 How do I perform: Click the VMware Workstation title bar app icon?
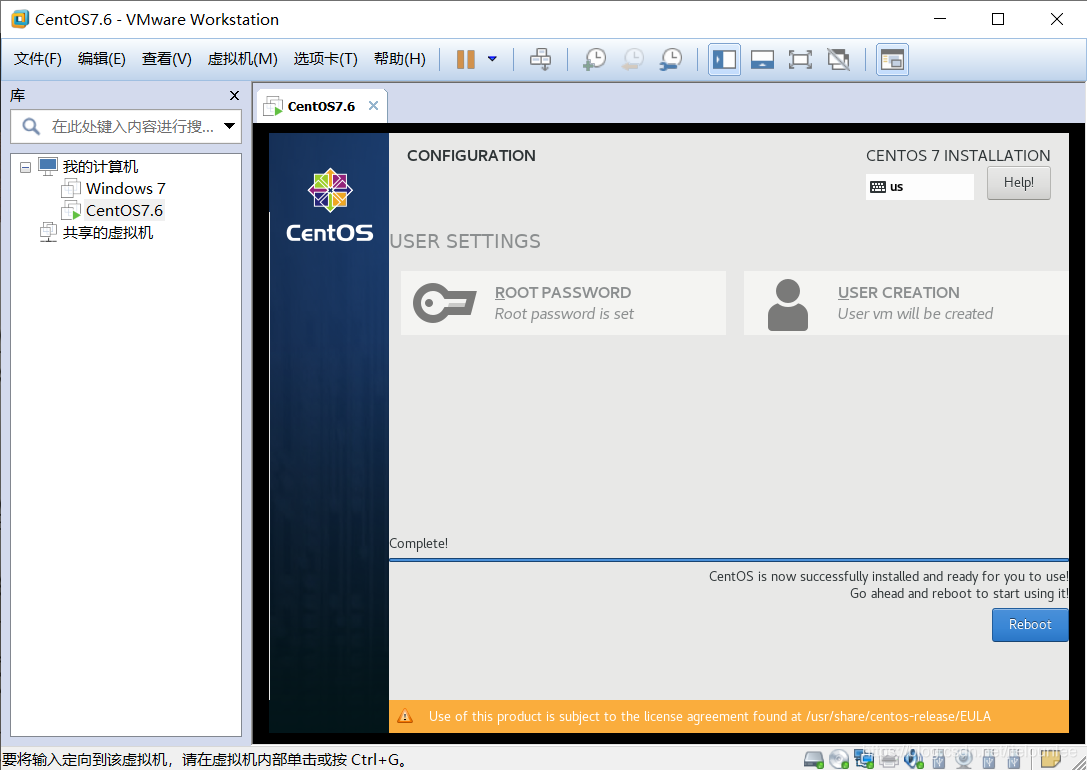pyautogui.click(x=20, y=19)
